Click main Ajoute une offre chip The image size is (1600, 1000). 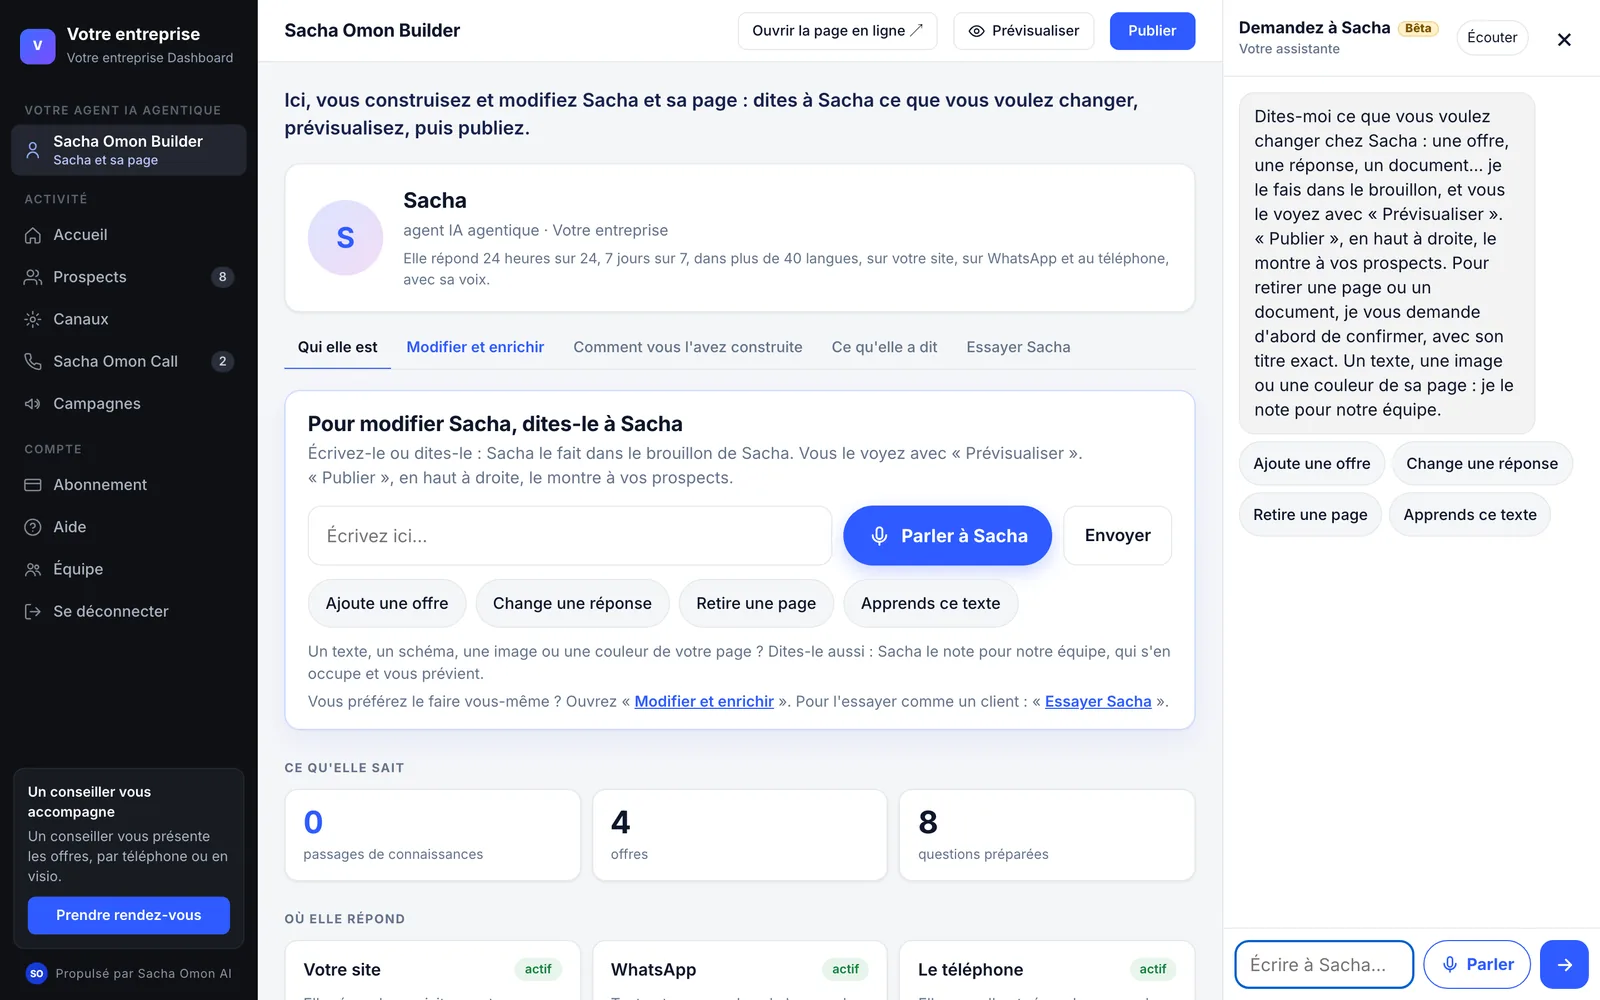387,603
